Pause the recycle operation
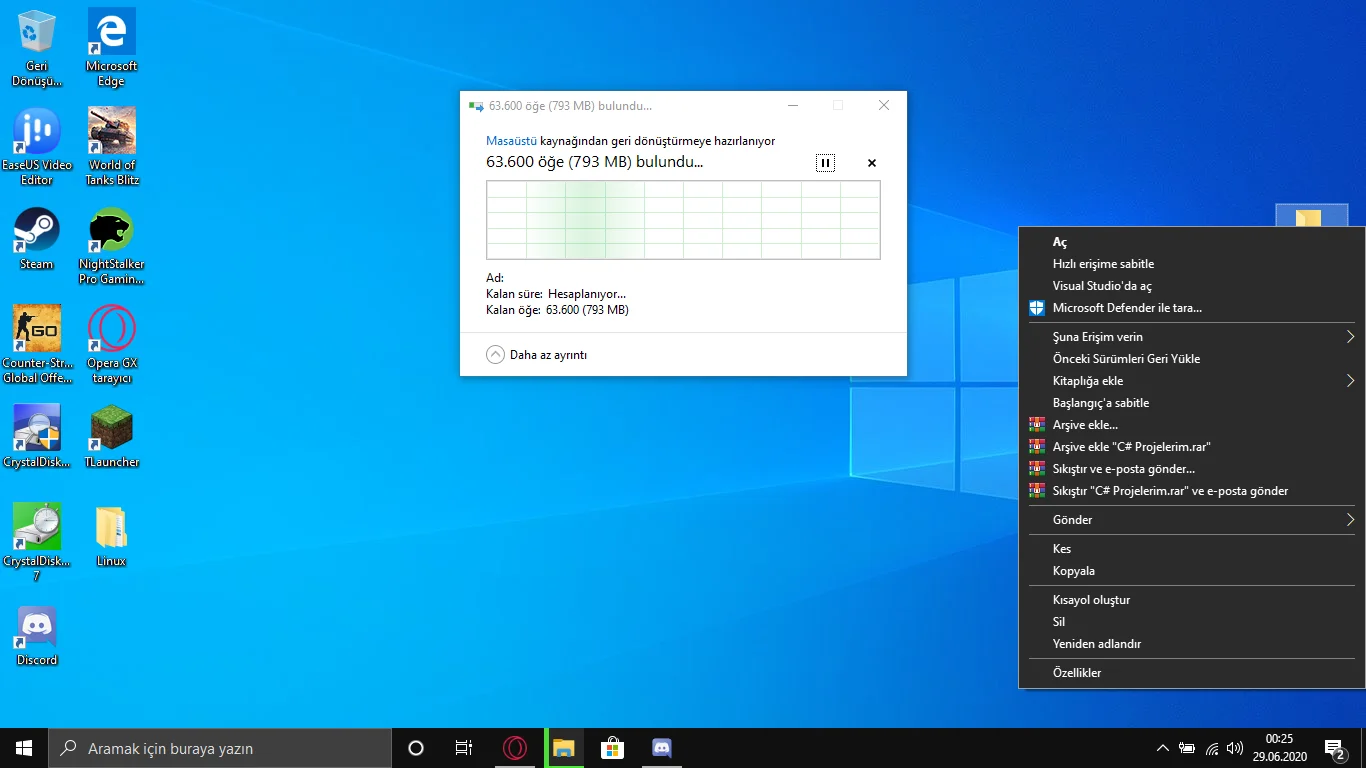 (x=825, y=163)
